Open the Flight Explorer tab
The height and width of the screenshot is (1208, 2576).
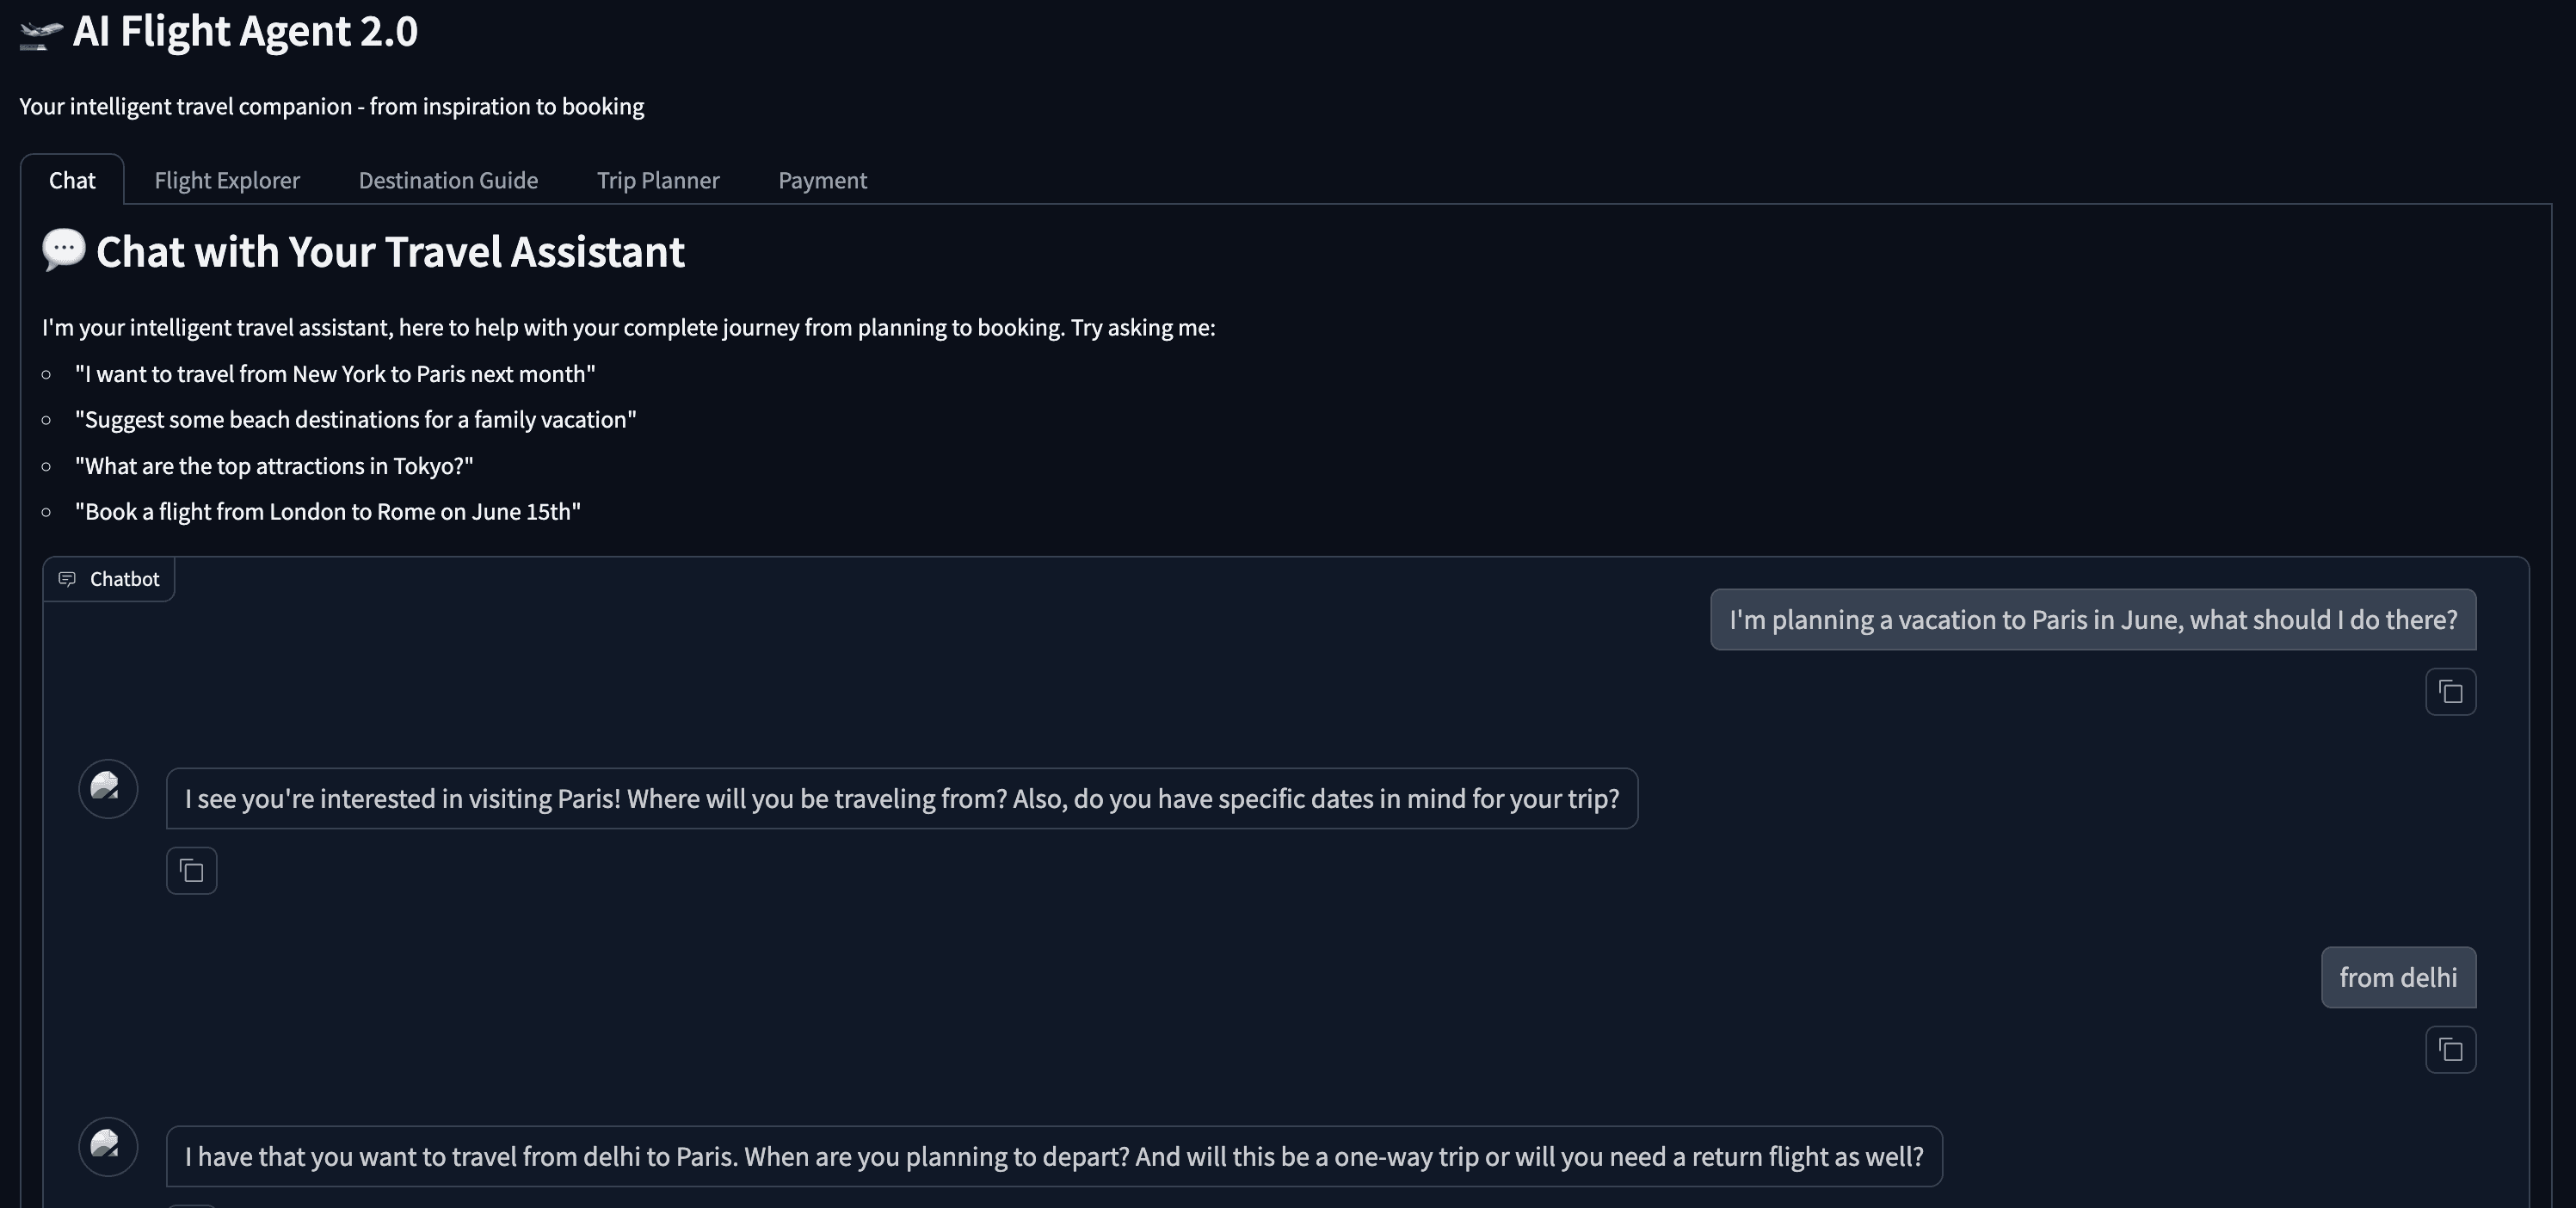(x=227, y=180)
